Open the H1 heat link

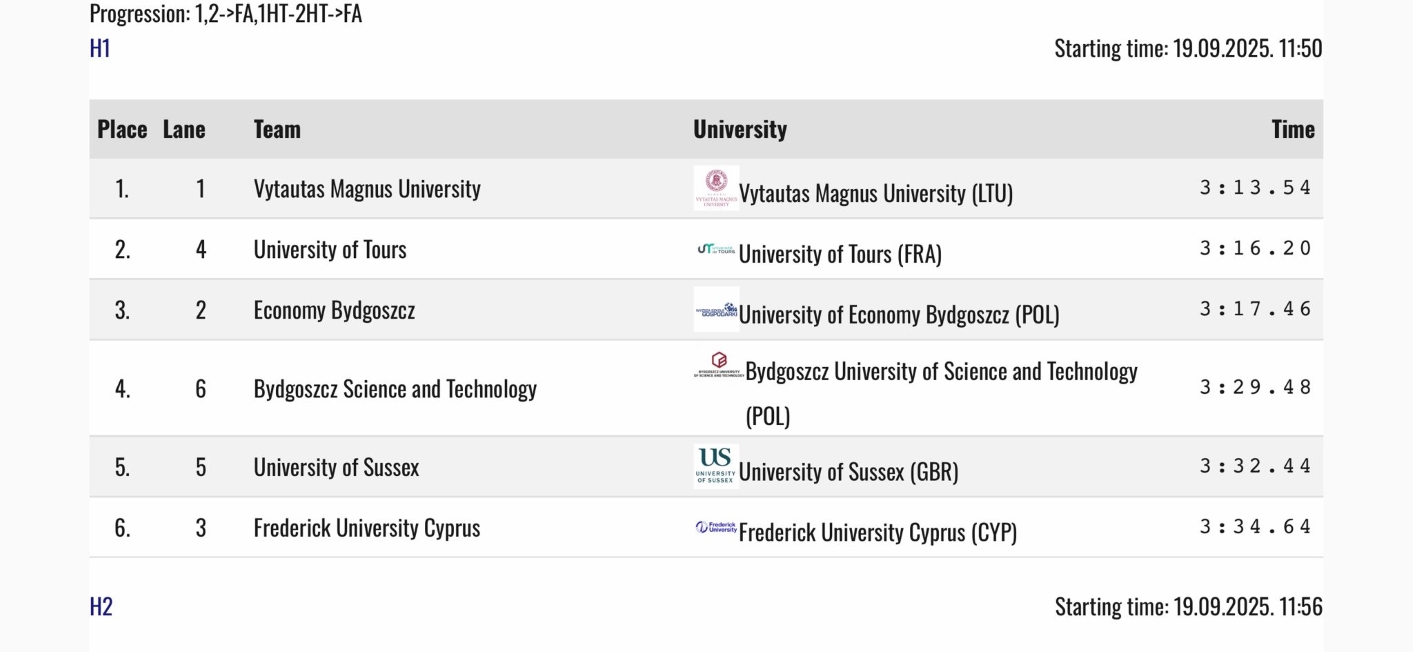[x=100, y=48]
